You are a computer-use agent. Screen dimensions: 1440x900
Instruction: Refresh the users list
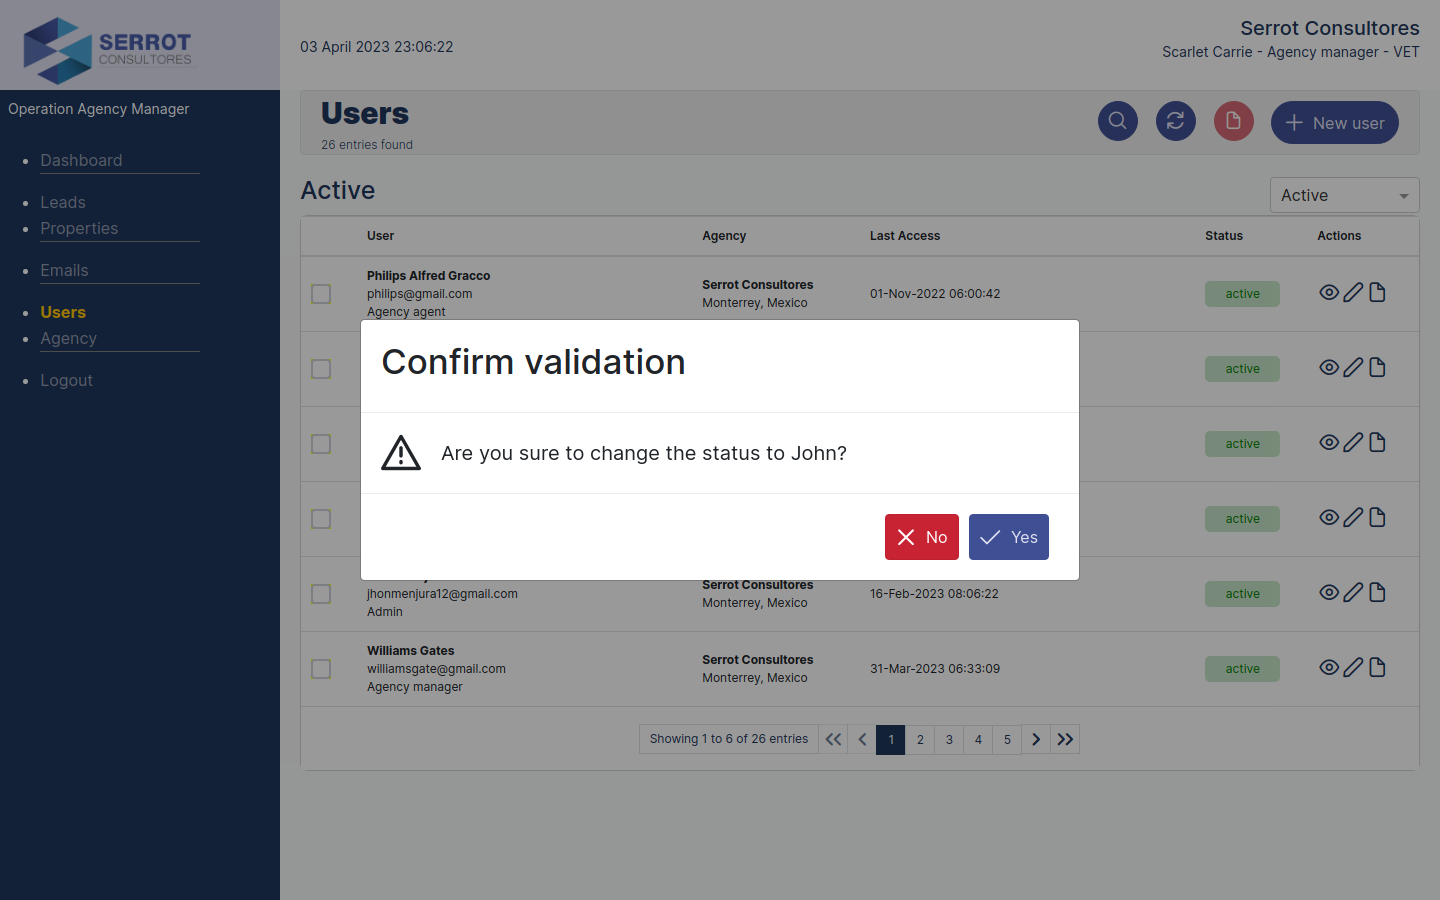1175,120
